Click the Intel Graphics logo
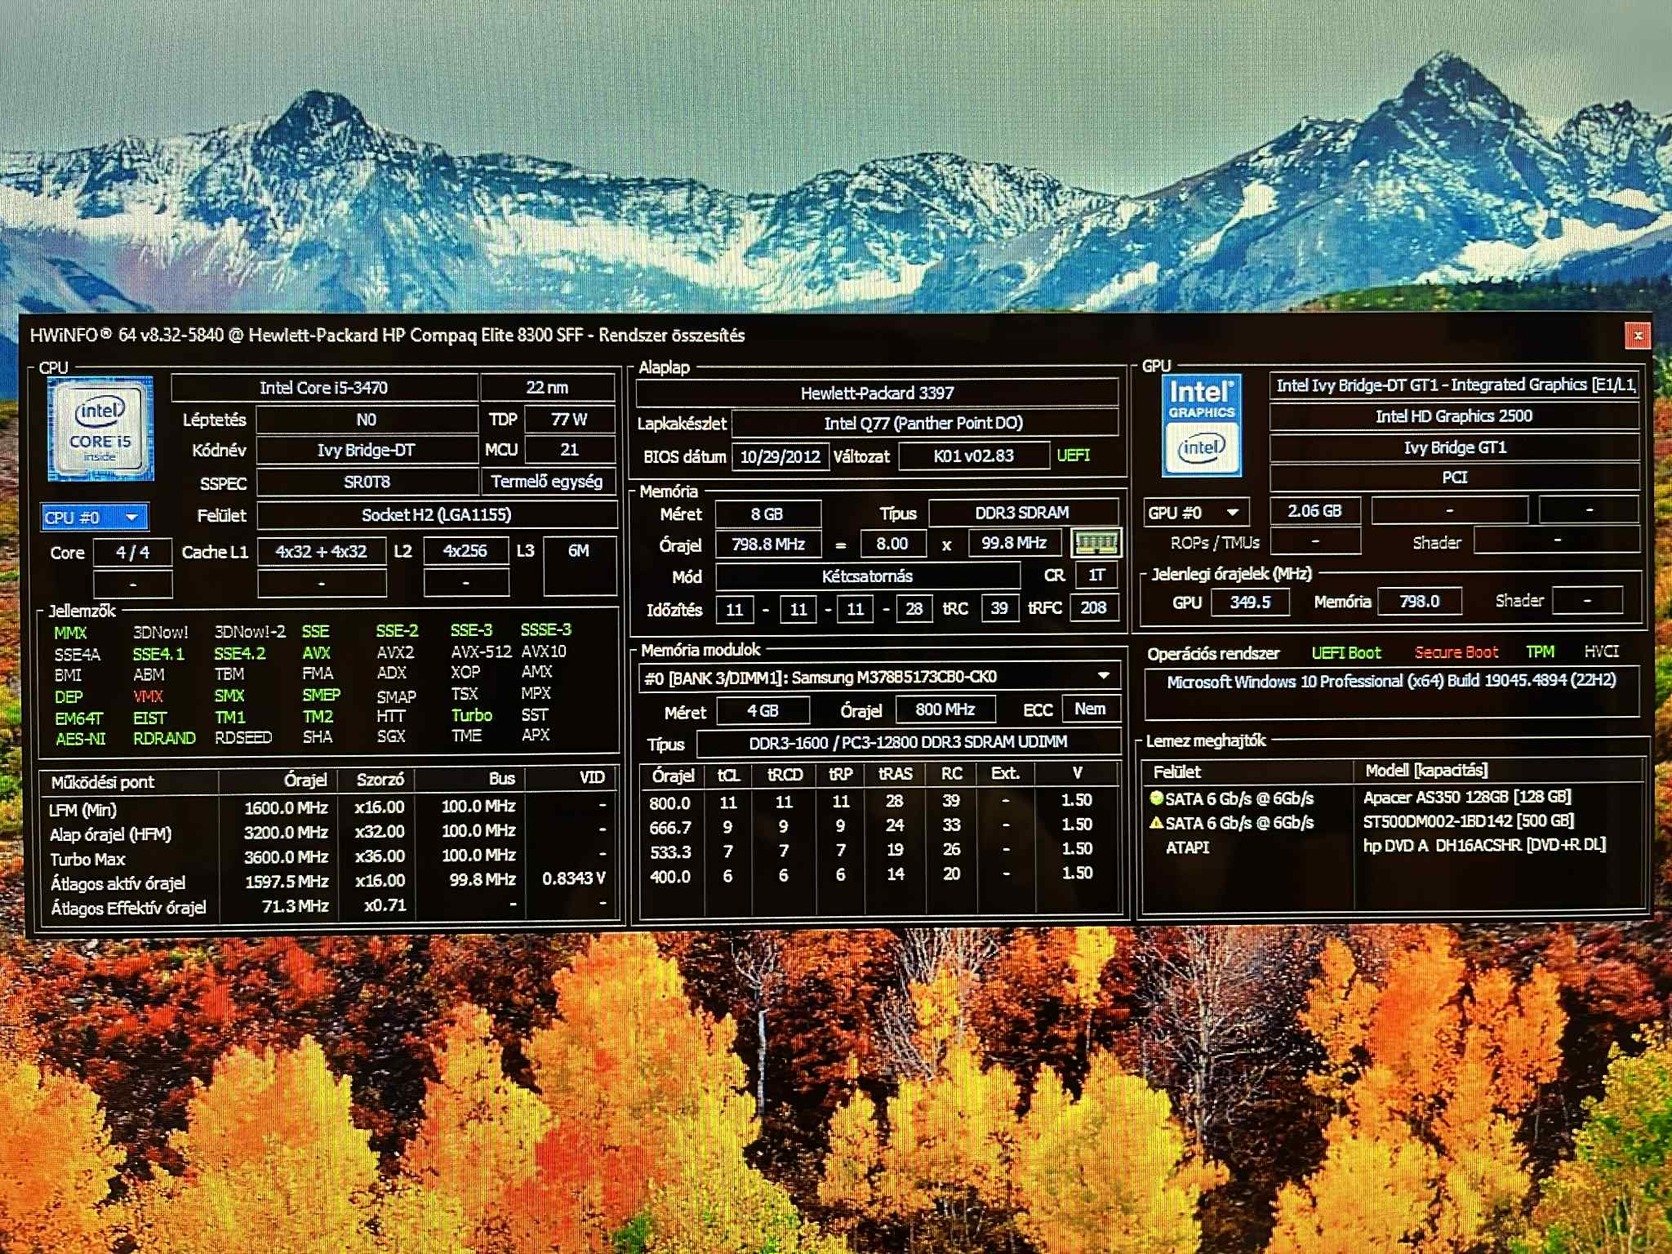This screenshot has width=1672, height=1254. click(1201, 425)
